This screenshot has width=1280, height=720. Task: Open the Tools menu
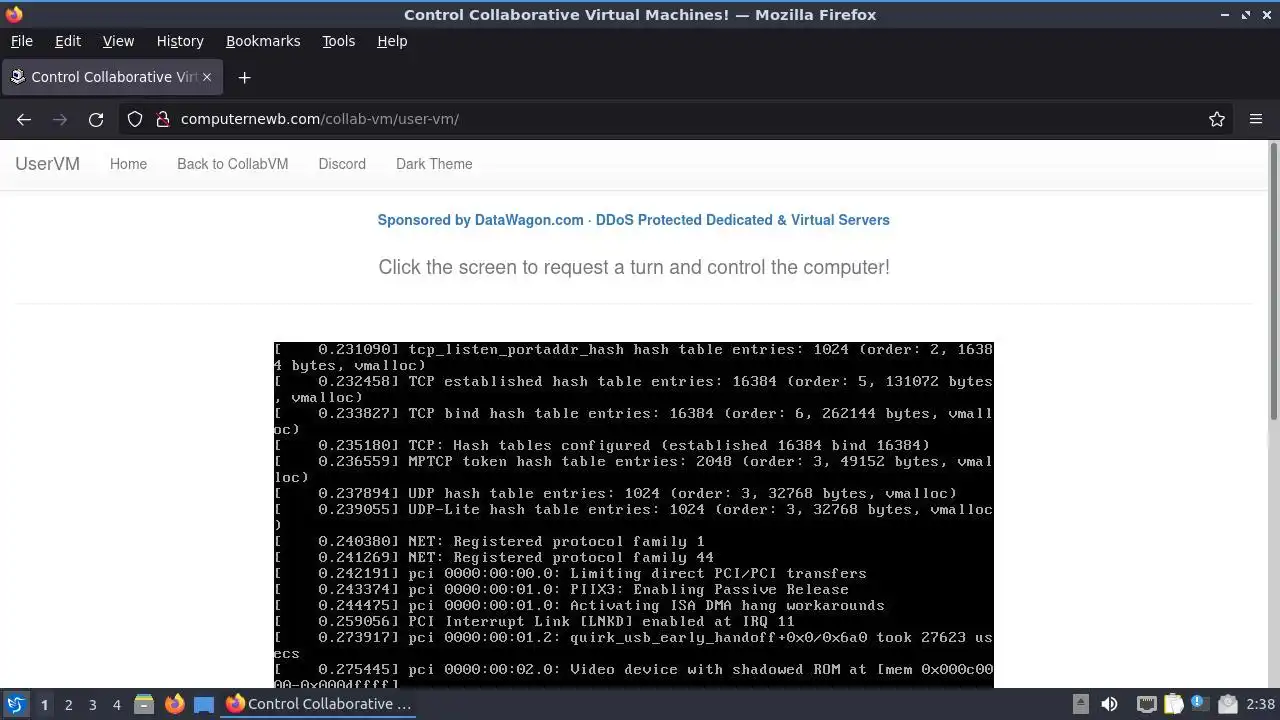point(338,41)
